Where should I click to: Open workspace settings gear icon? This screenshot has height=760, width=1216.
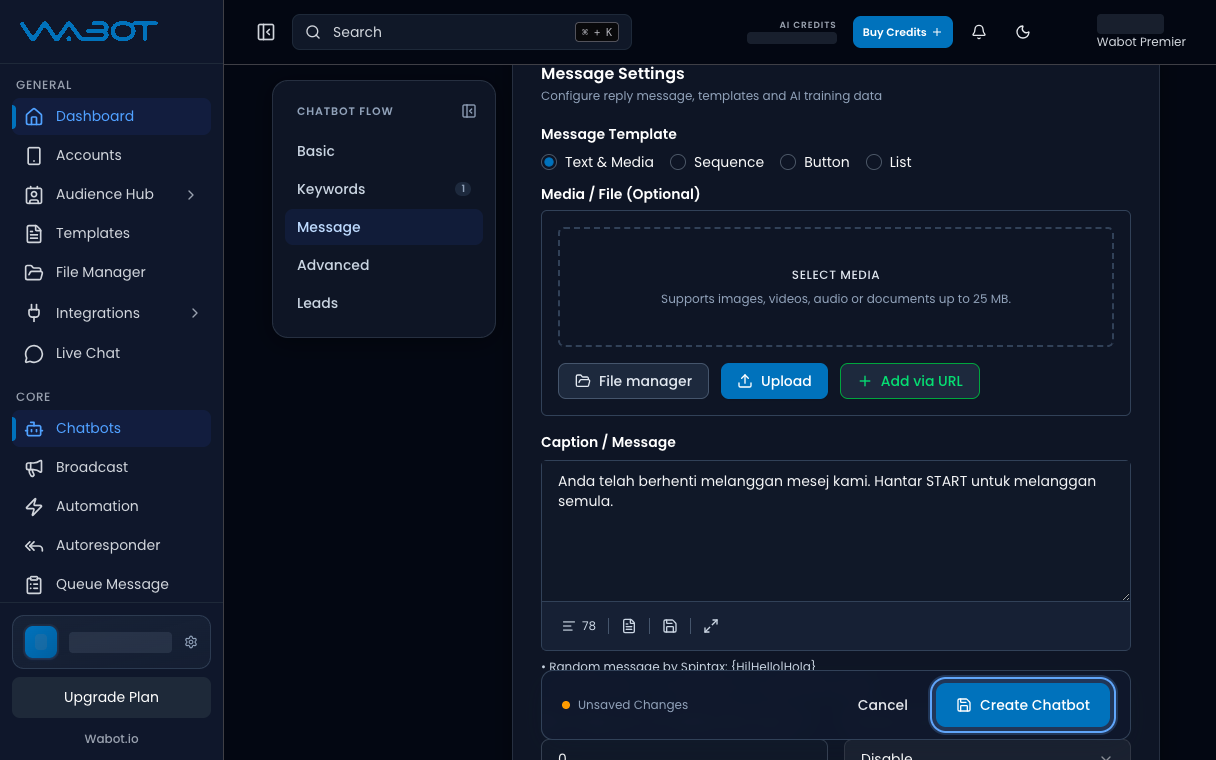pos(191,642)
